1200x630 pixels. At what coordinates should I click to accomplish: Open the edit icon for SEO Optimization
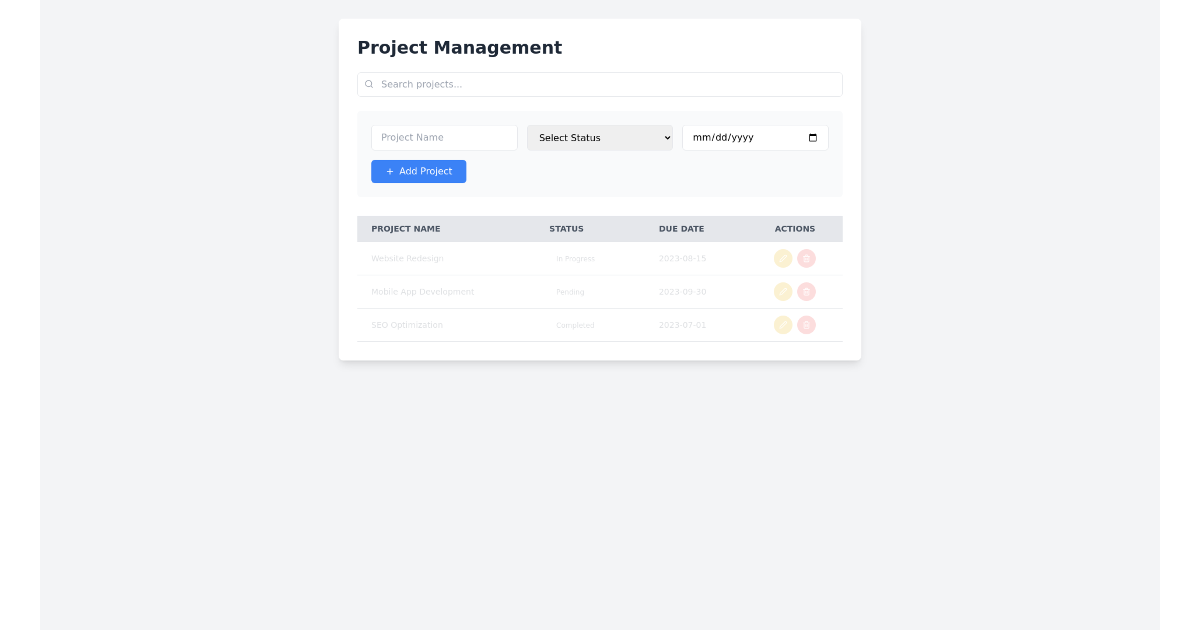point(783,325)
